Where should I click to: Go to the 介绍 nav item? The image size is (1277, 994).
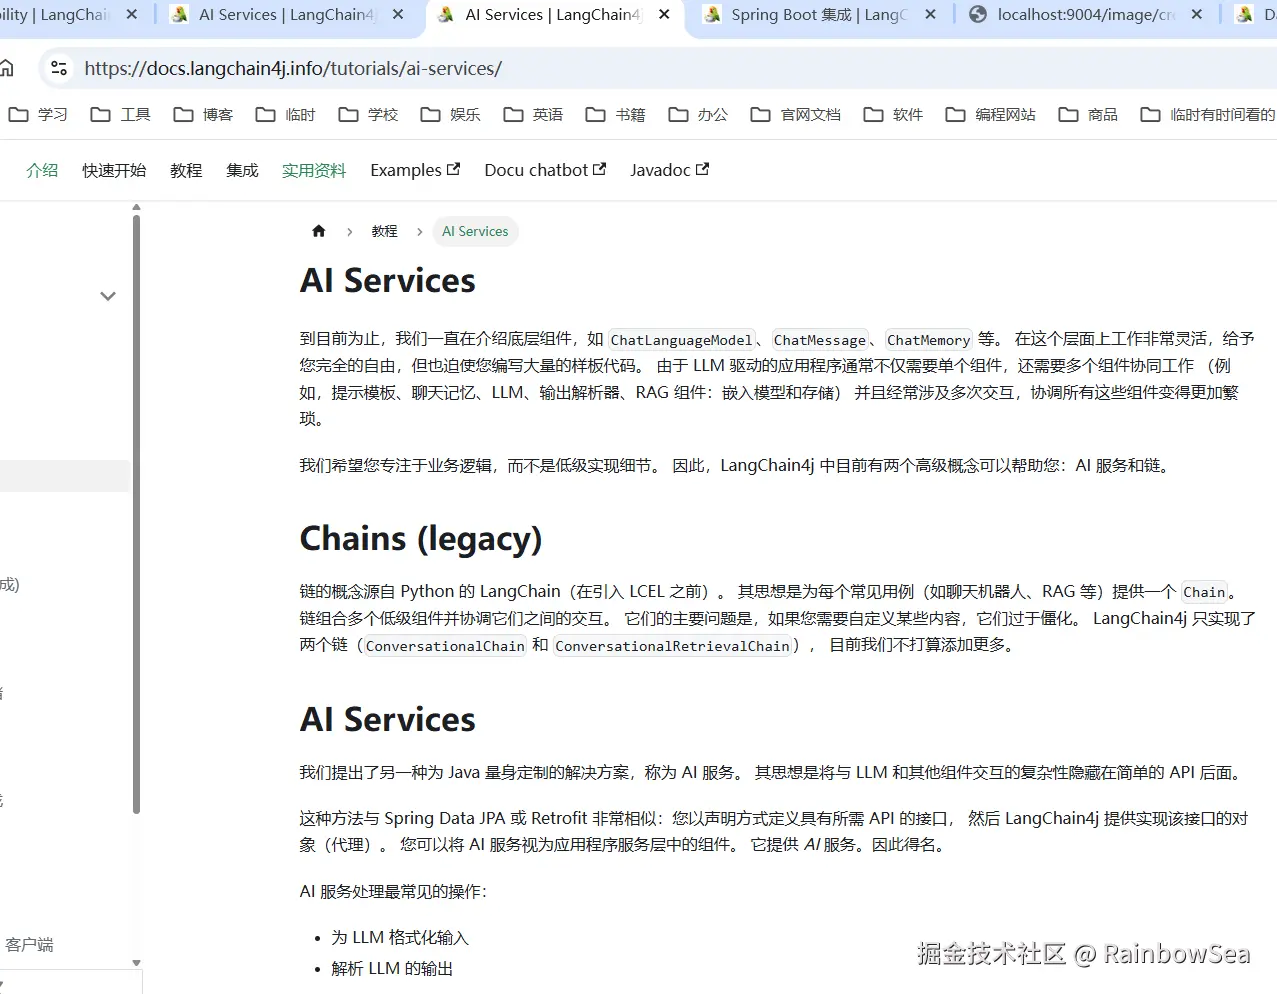click(x=42, y=170)
